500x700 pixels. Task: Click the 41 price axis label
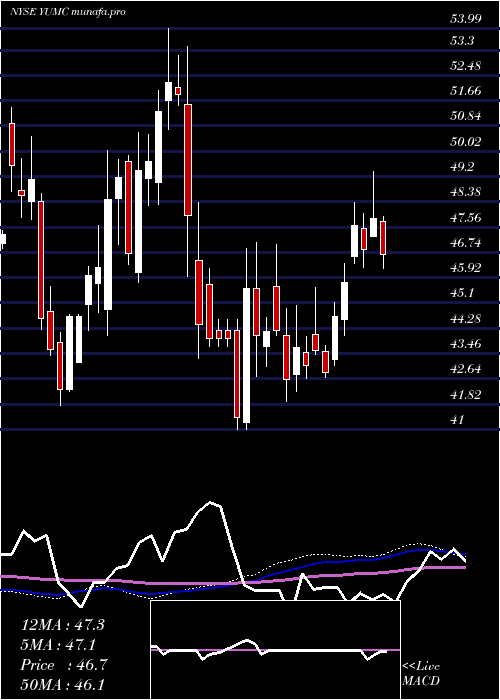click(x=458, y=420)
